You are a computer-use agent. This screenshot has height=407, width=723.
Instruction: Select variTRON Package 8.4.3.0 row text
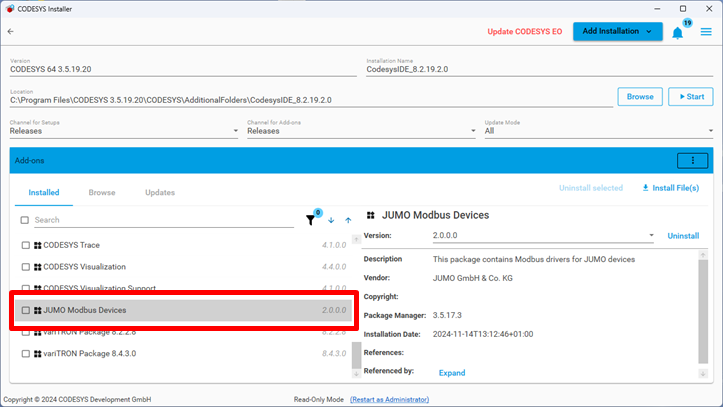(89, 354)
